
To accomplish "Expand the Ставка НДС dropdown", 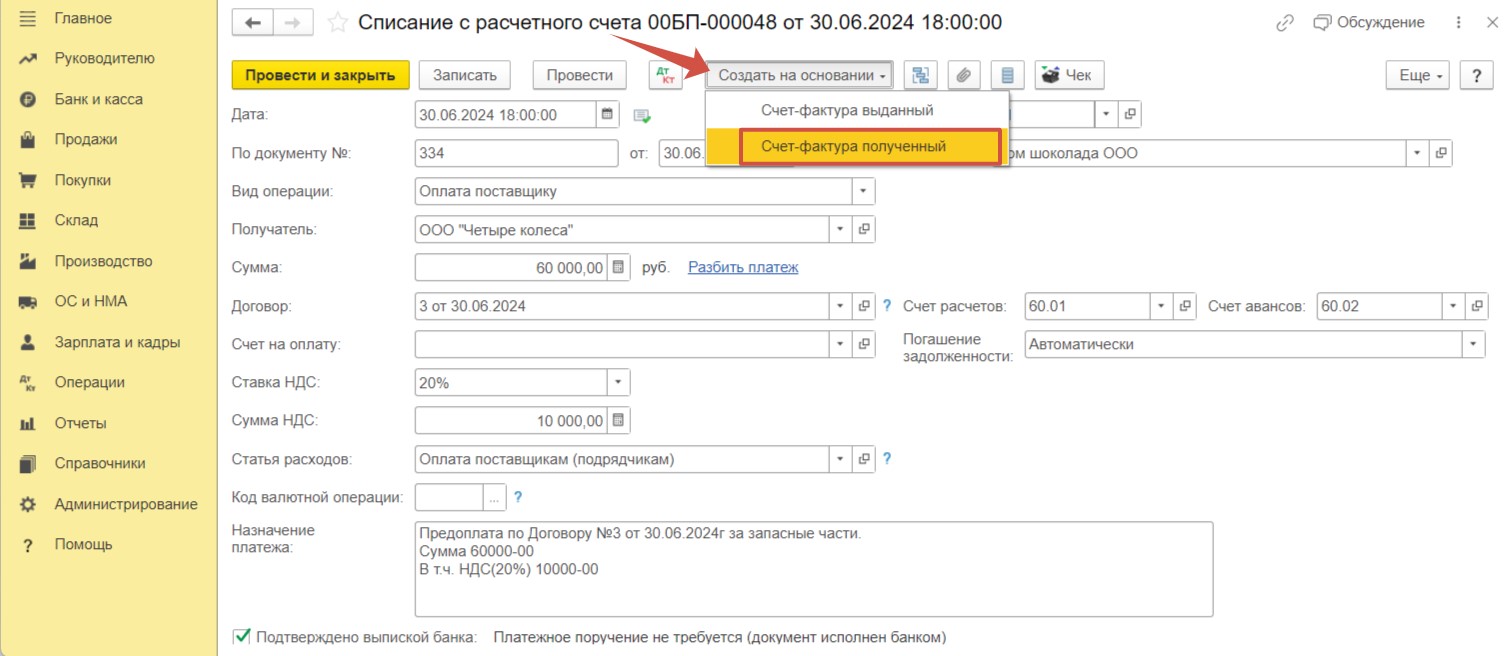I will (x=618, y=383).
